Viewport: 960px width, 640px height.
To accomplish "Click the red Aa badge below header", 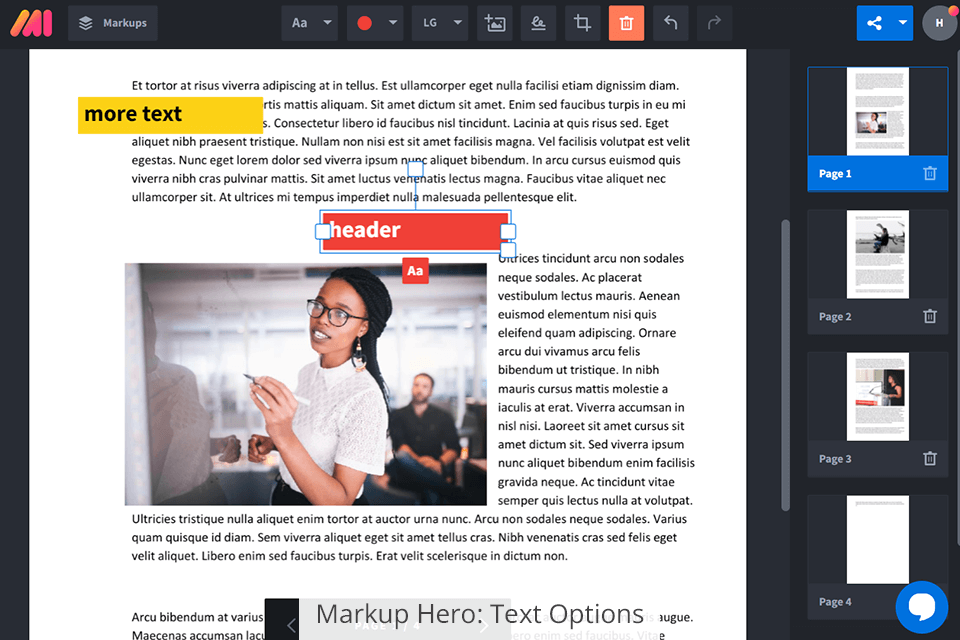I will click(415, 271).
